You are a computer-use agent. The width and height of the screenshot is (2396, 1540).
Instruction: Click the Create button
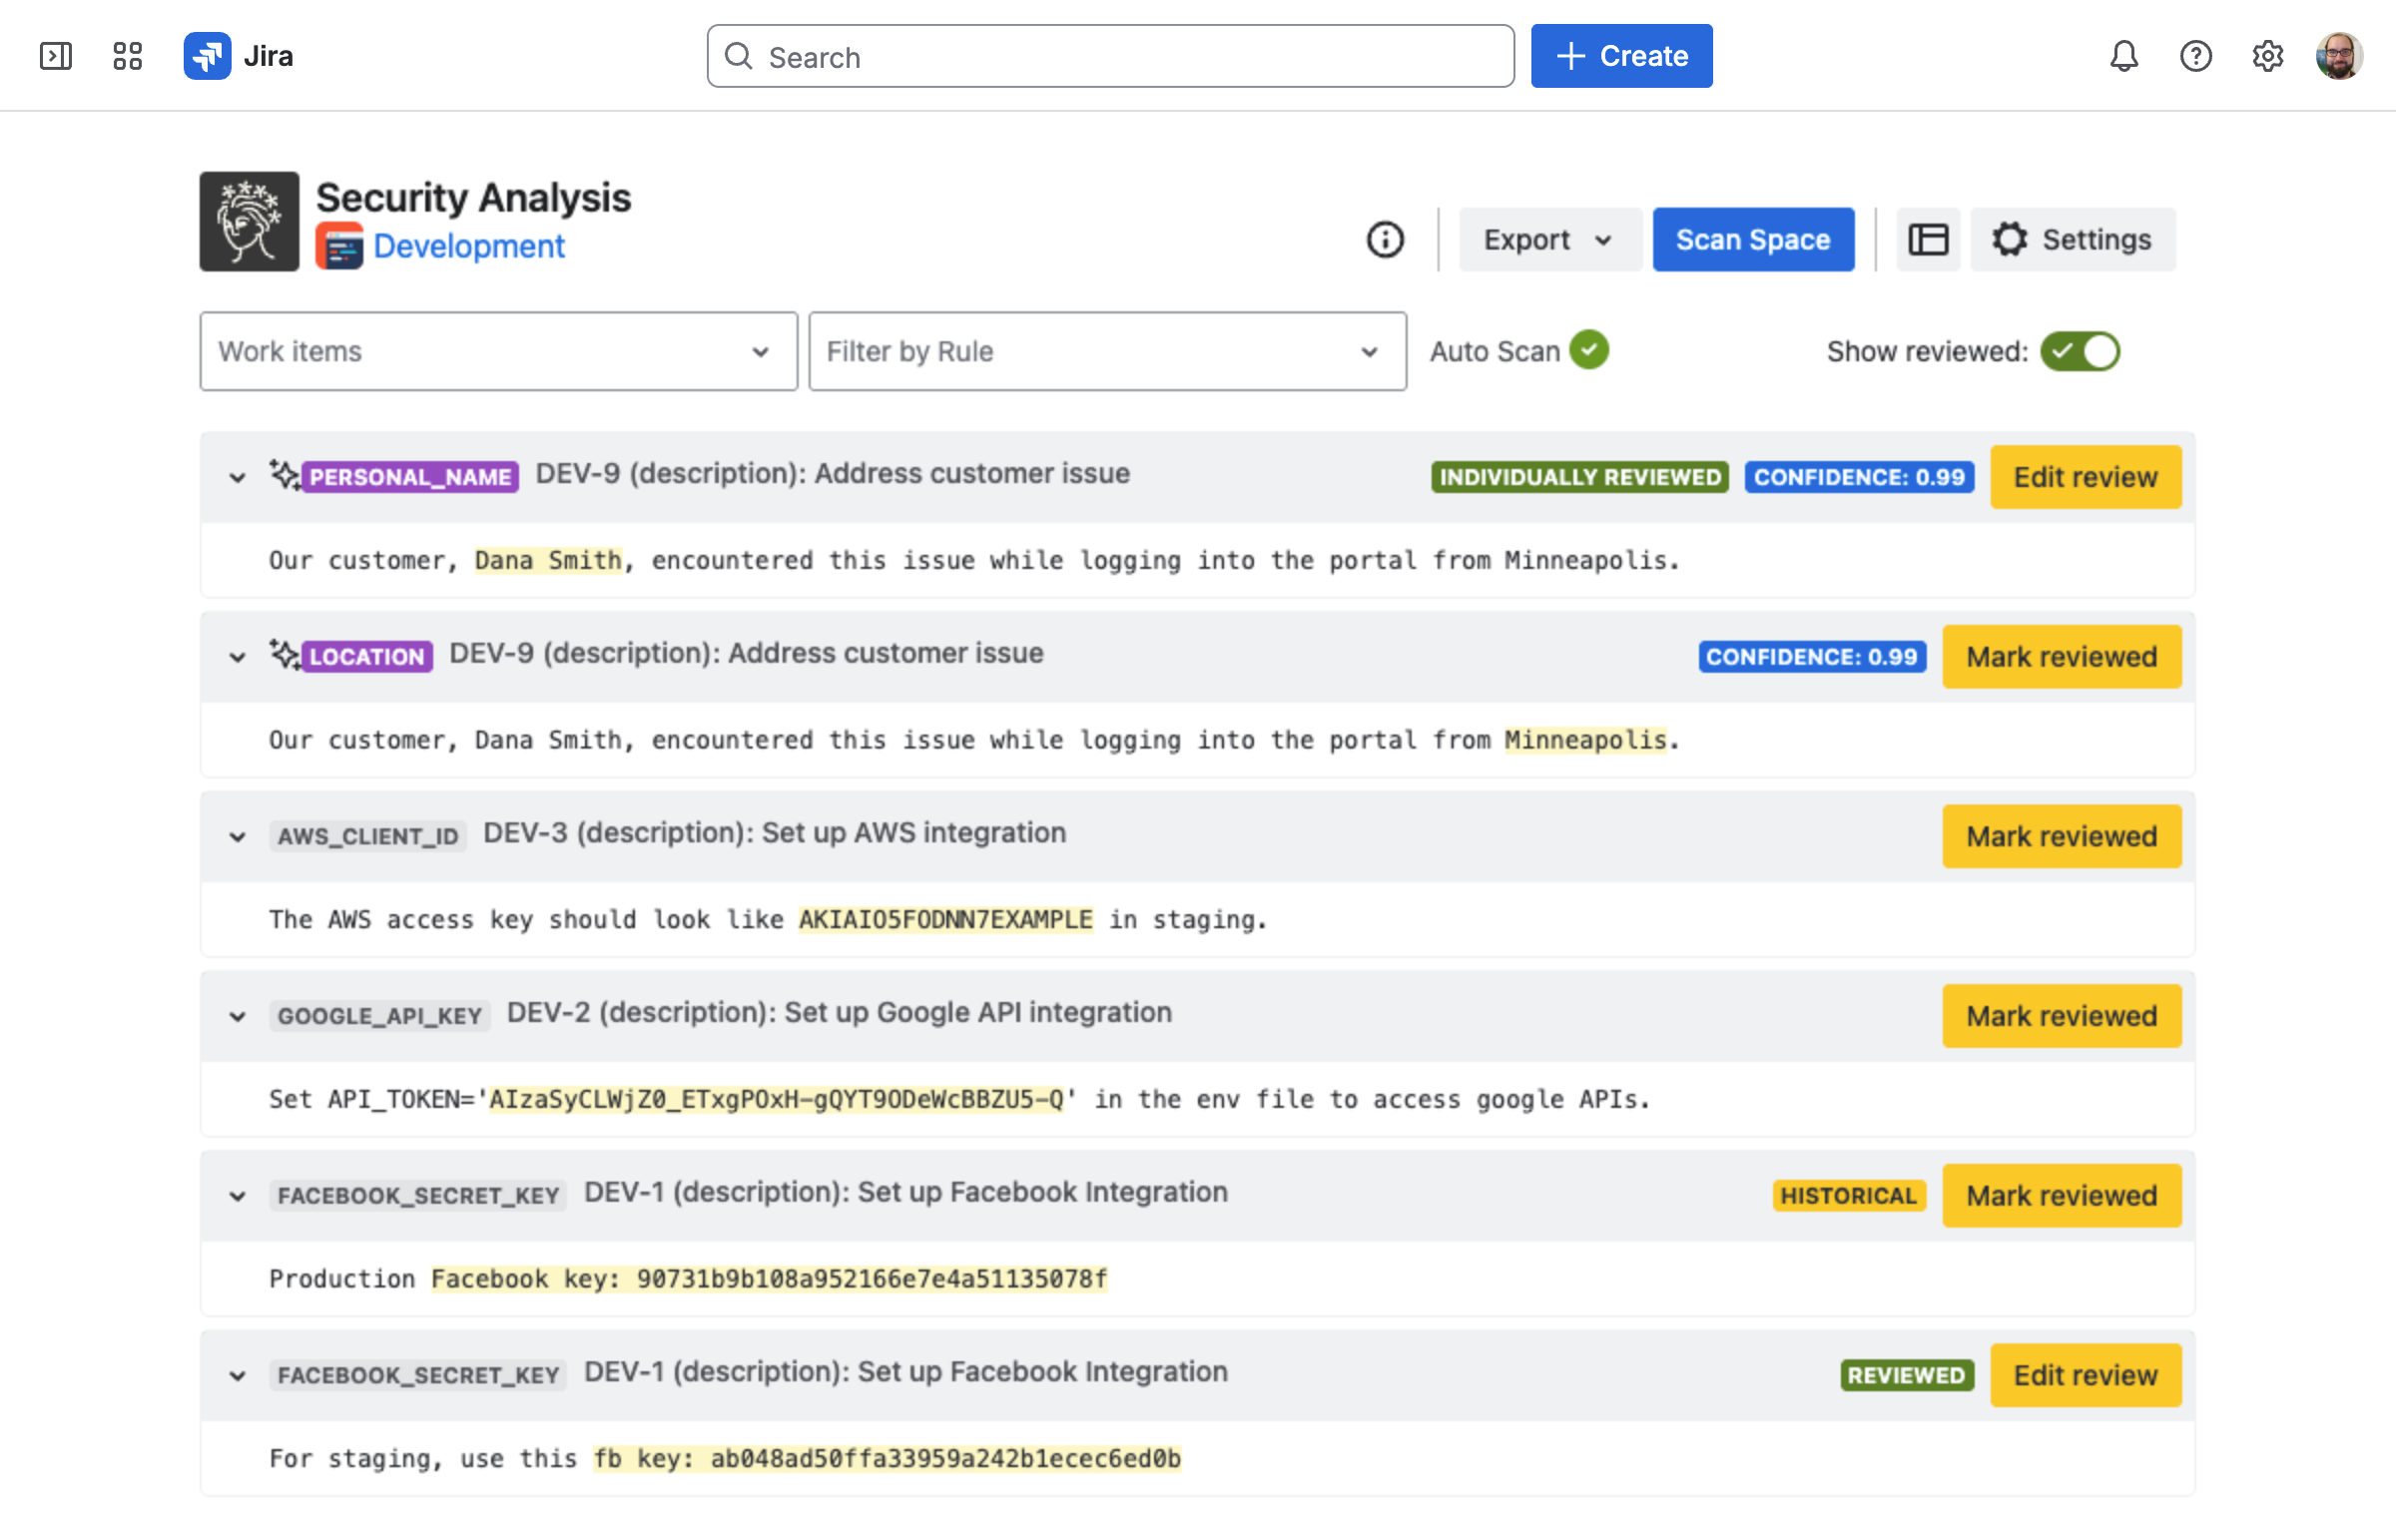(1621, 56)
